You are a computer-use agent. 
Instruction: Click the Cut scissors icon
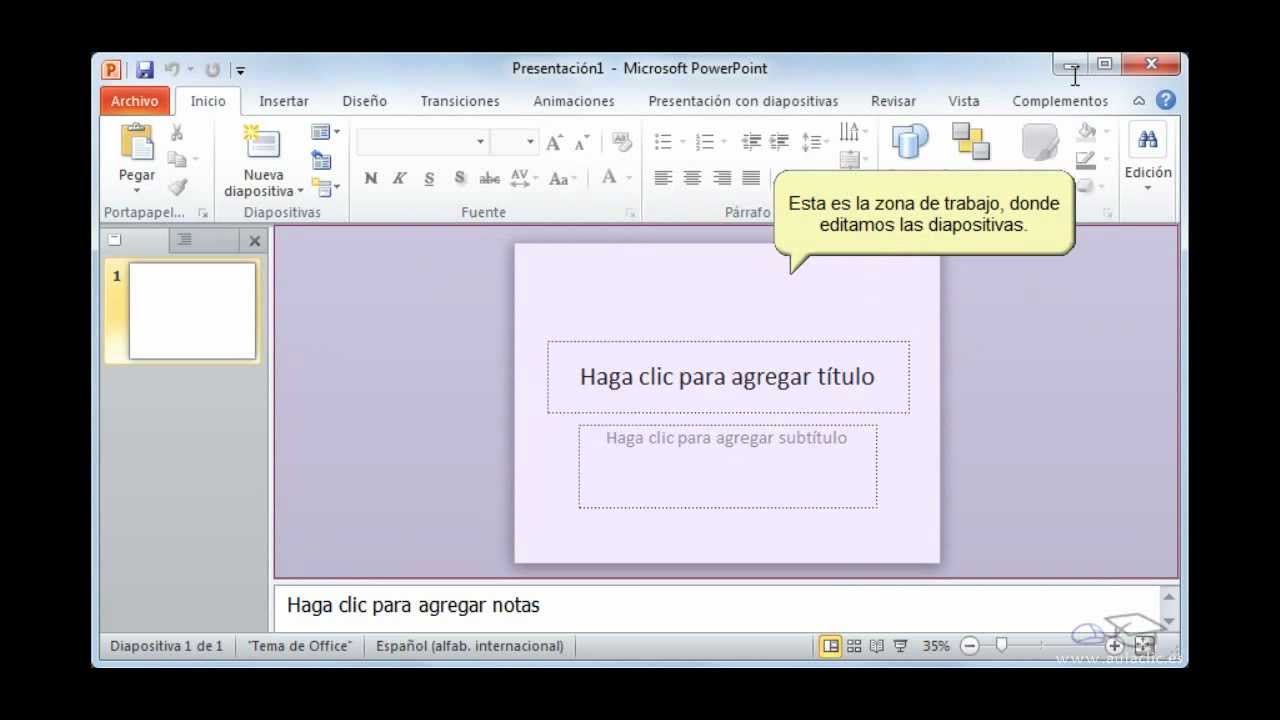[x=177, y=132]
